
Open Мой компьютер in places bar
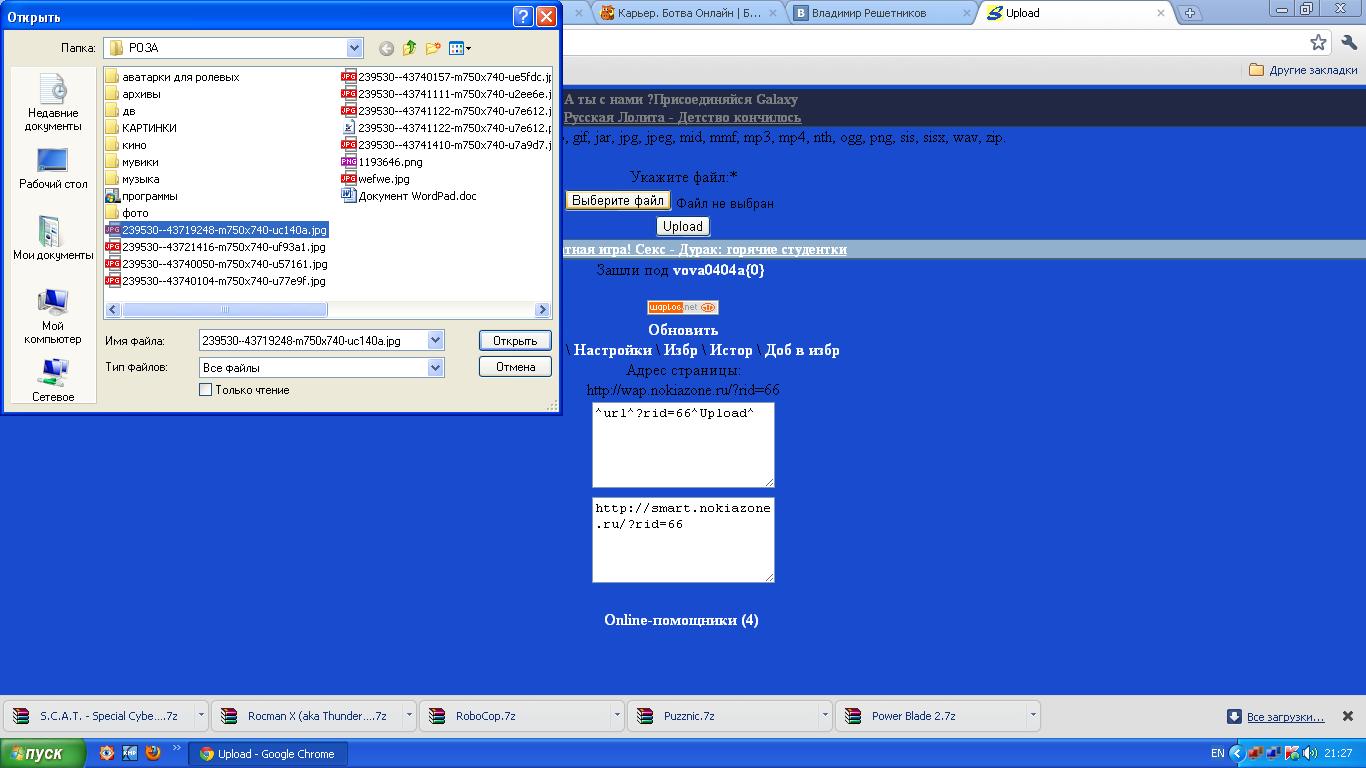[53, 315]
